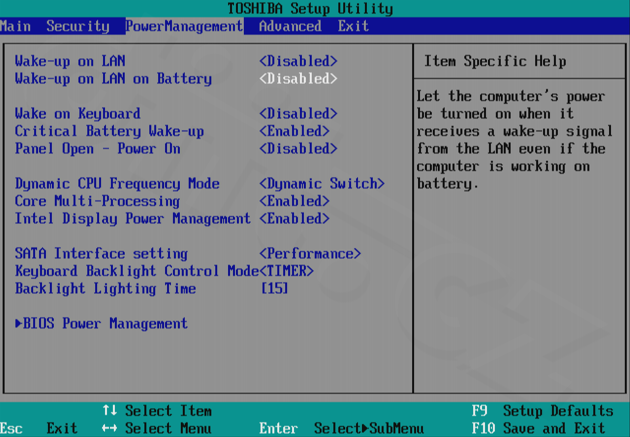Select Keyboard Backlight Control Mode label
This screenshot has width=630, height=437.
point(137,271)
